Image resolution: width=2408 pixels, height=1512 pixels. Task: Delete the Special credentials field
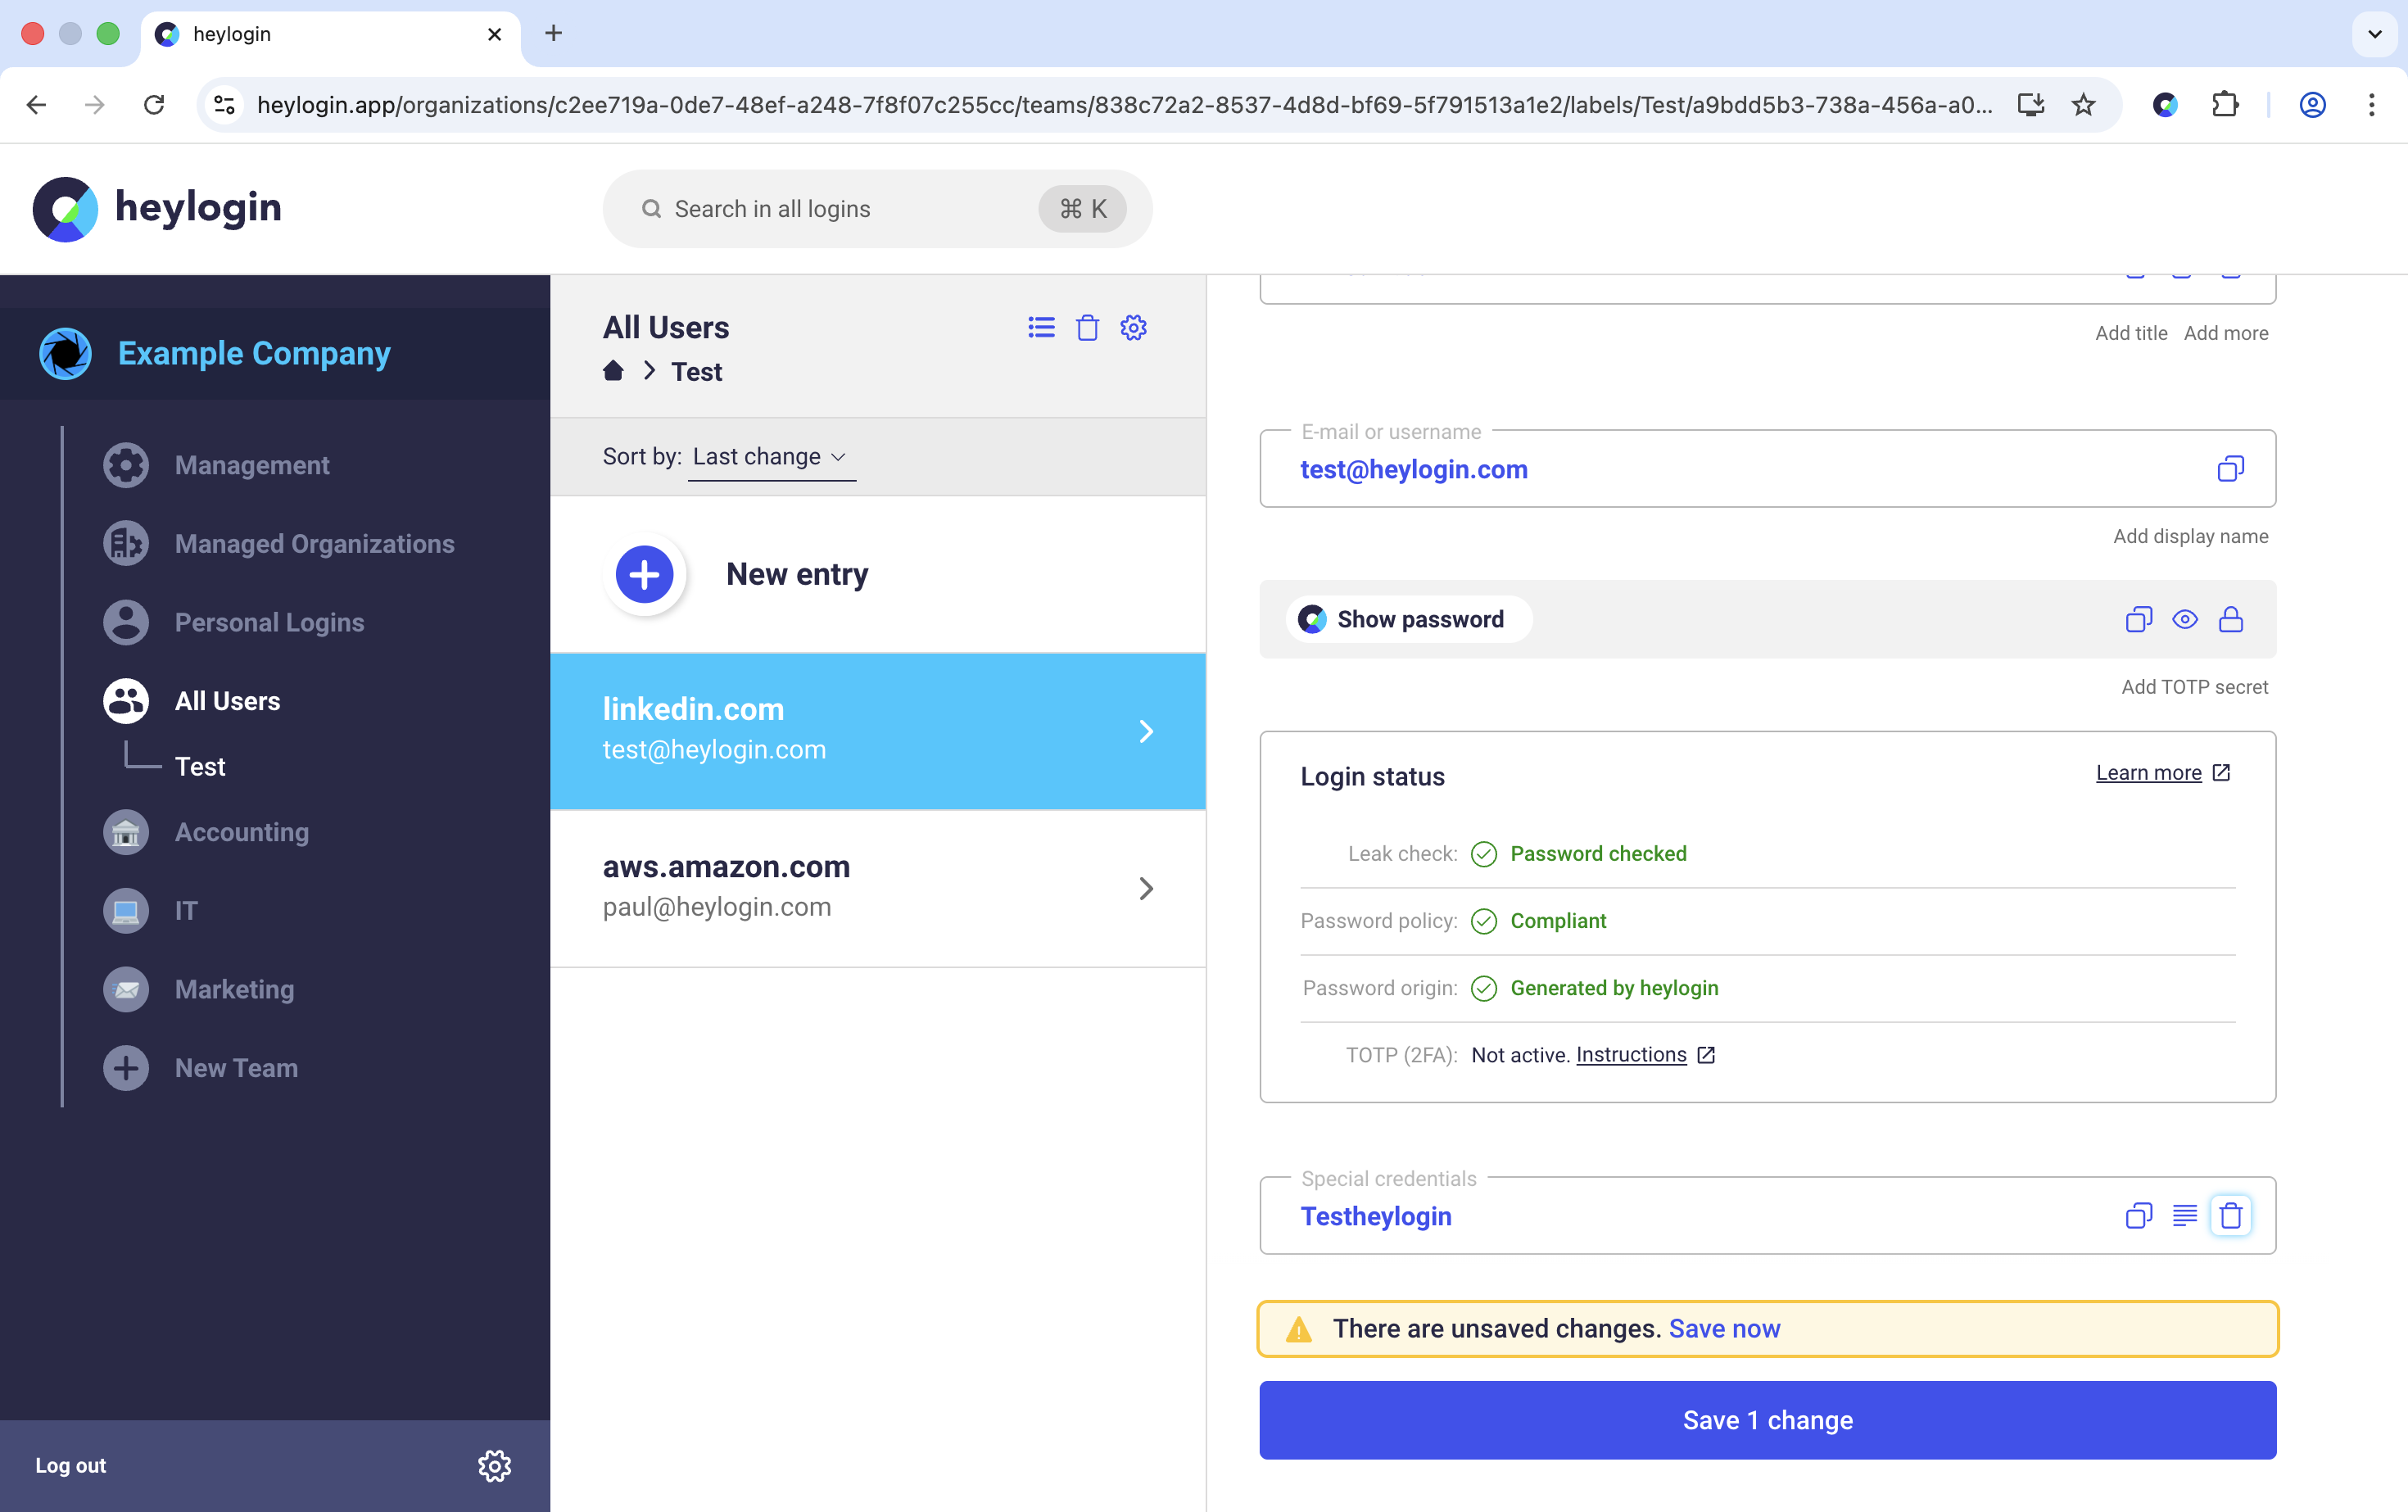click(x=2230, y=1216)
